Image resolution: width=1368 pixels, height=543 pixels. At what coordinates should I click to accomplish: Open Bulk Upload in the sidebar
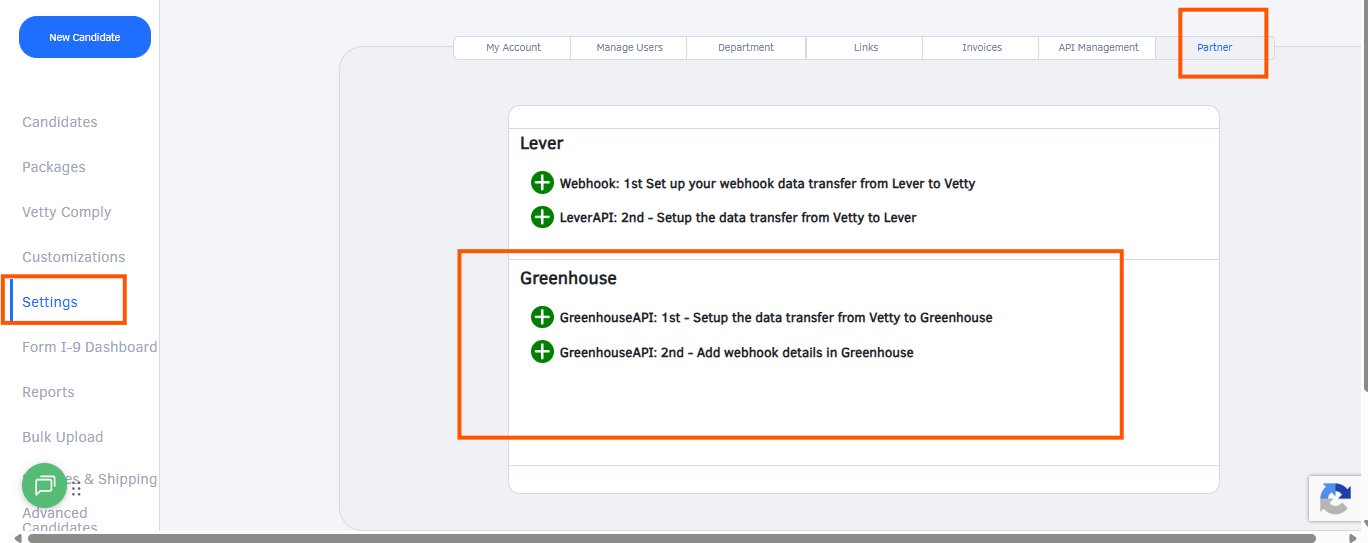(63, 437)
